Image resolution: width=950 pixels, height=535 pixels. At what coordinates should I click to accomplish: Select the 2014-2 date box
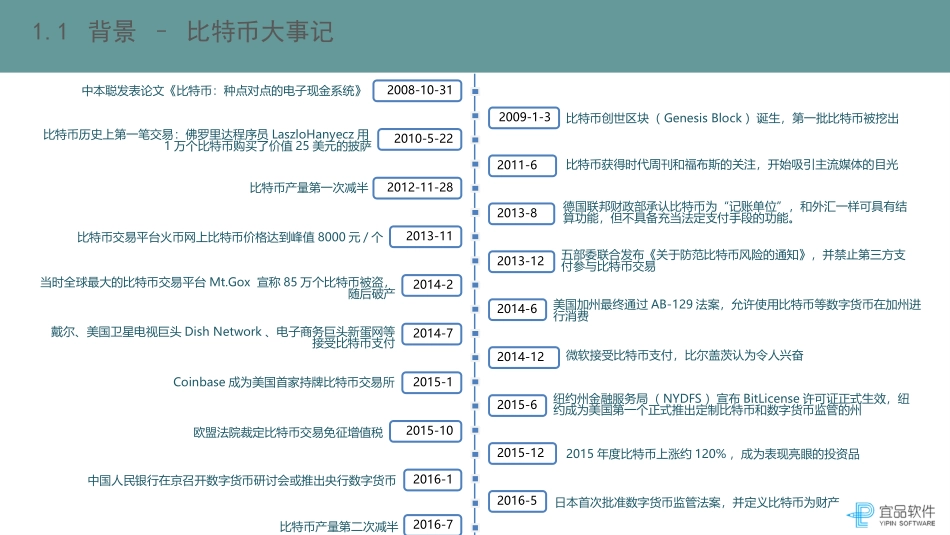(x=432, y=285)
